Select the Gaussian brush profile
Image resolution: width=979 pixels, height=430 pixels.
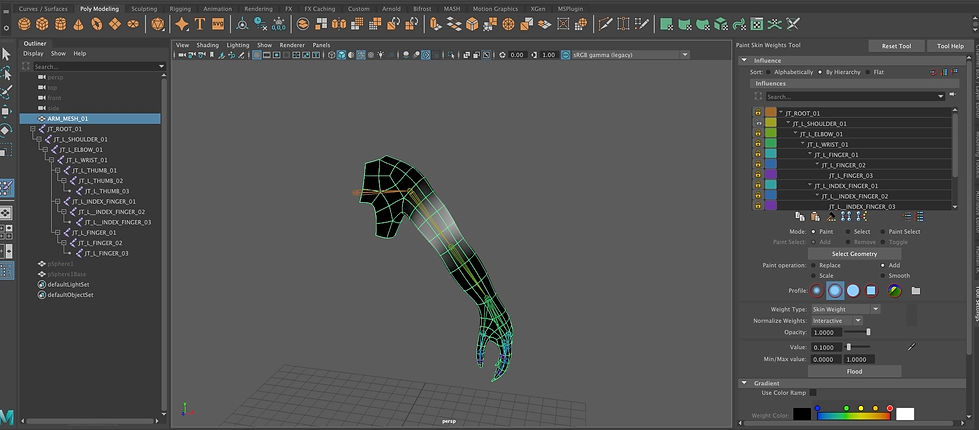[x=817, y=291]
